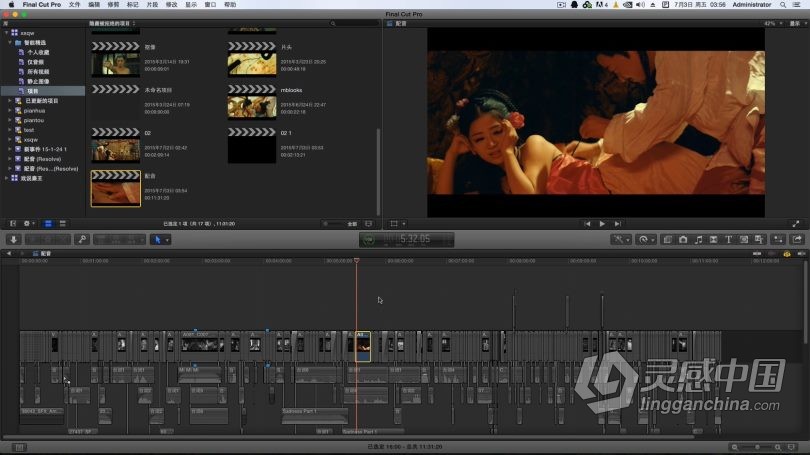The width and height of the screenshot is (810, 455).
Task: Open the keyword editor key icon
Action: pyautogui.click(x=82, y=240)
